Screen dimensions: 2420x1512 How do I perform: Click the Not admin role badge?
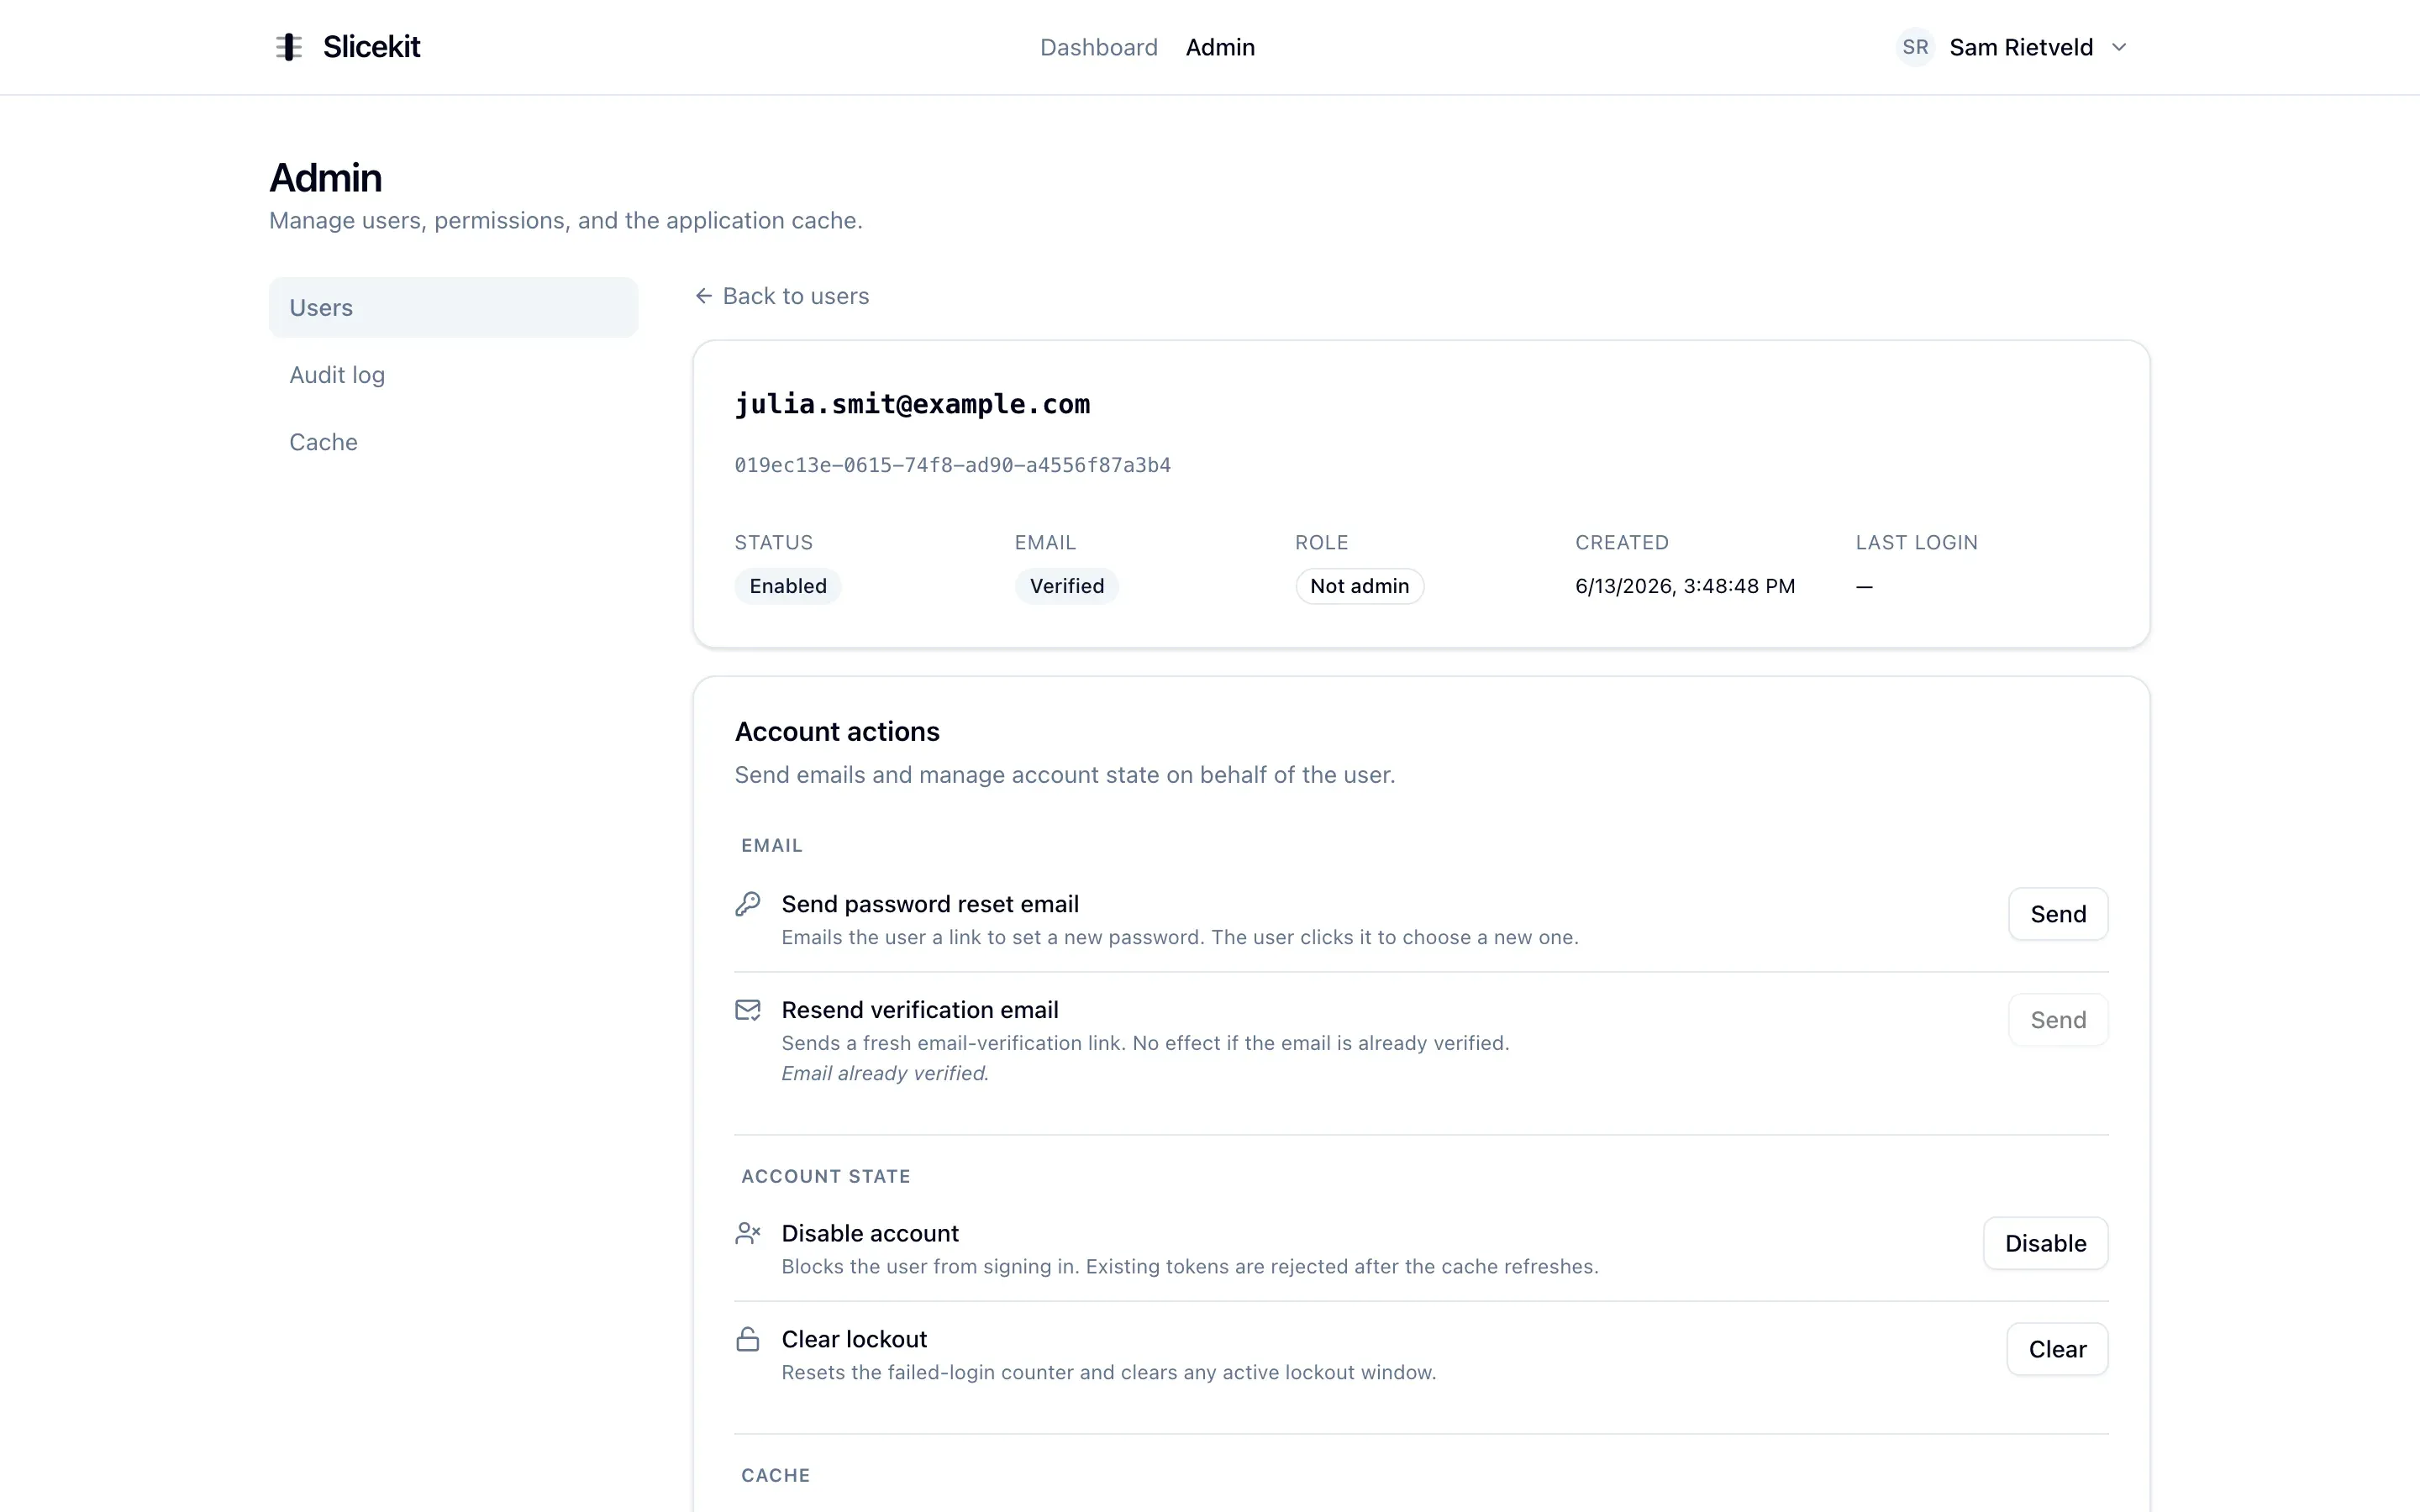click(1360, 586)
